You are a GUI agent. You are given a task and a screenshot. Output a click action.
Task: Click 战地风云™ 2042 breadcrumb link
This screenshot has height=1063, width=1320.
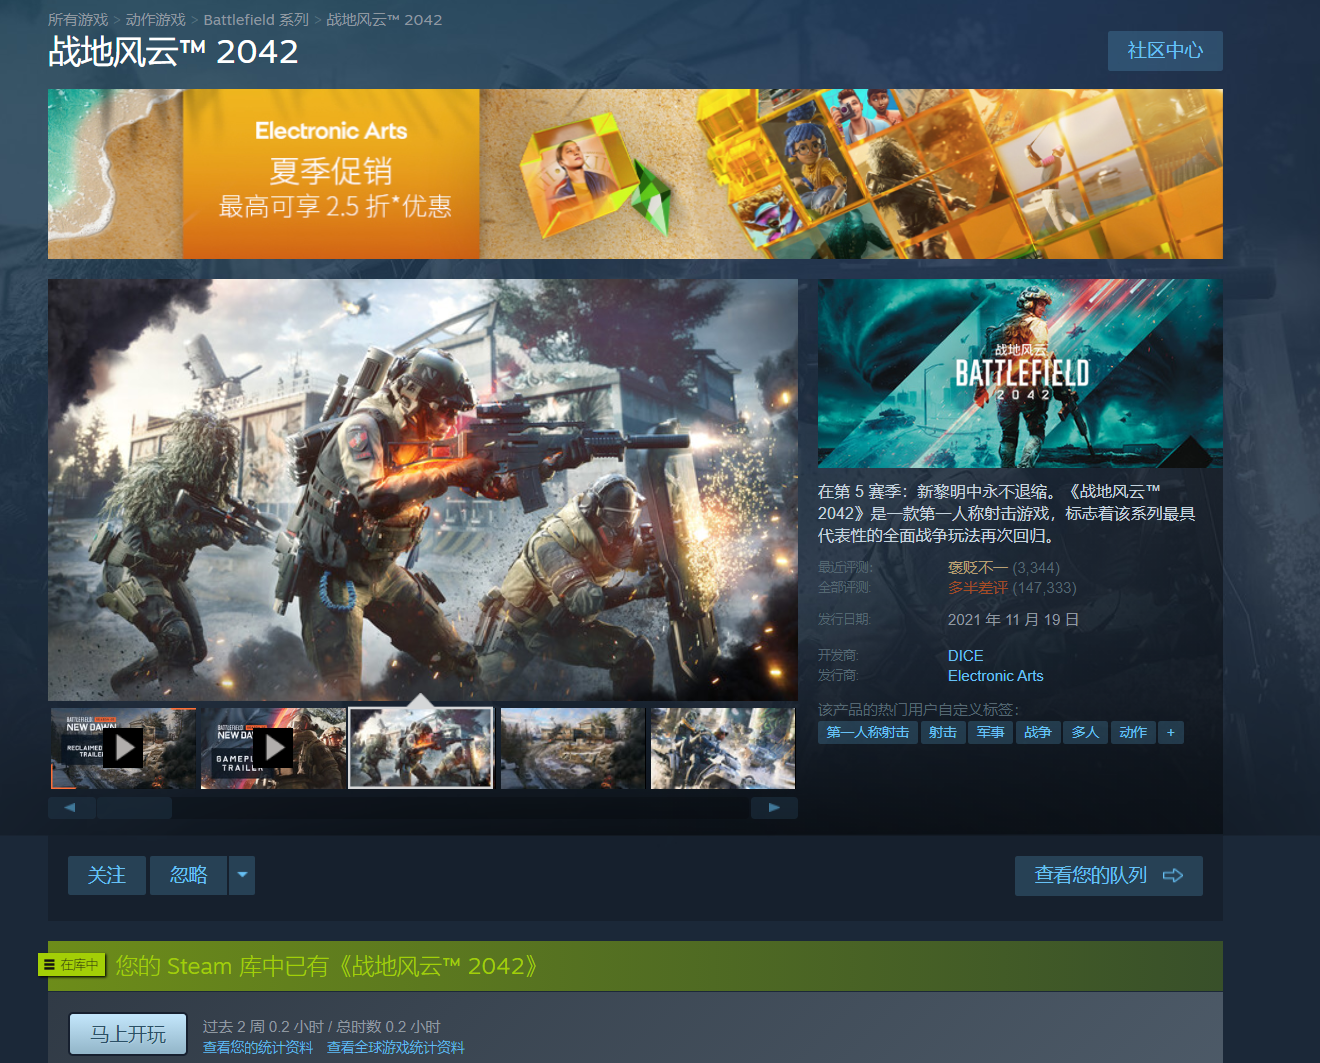[384, 20]
